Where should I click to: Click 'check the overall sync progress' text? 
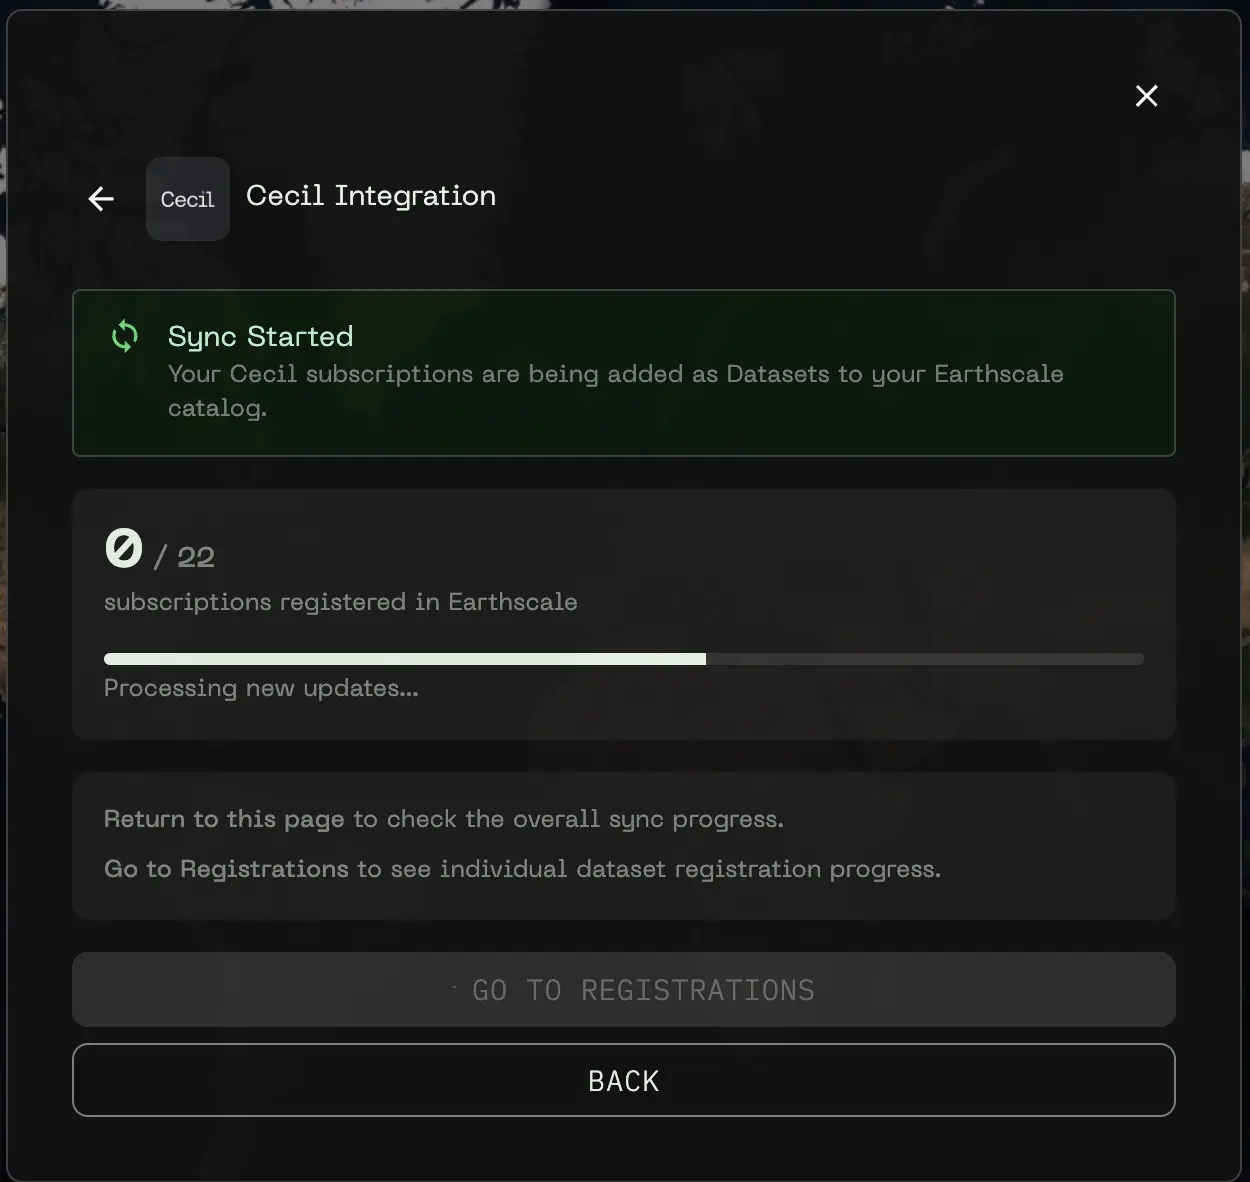click(585, 819)
